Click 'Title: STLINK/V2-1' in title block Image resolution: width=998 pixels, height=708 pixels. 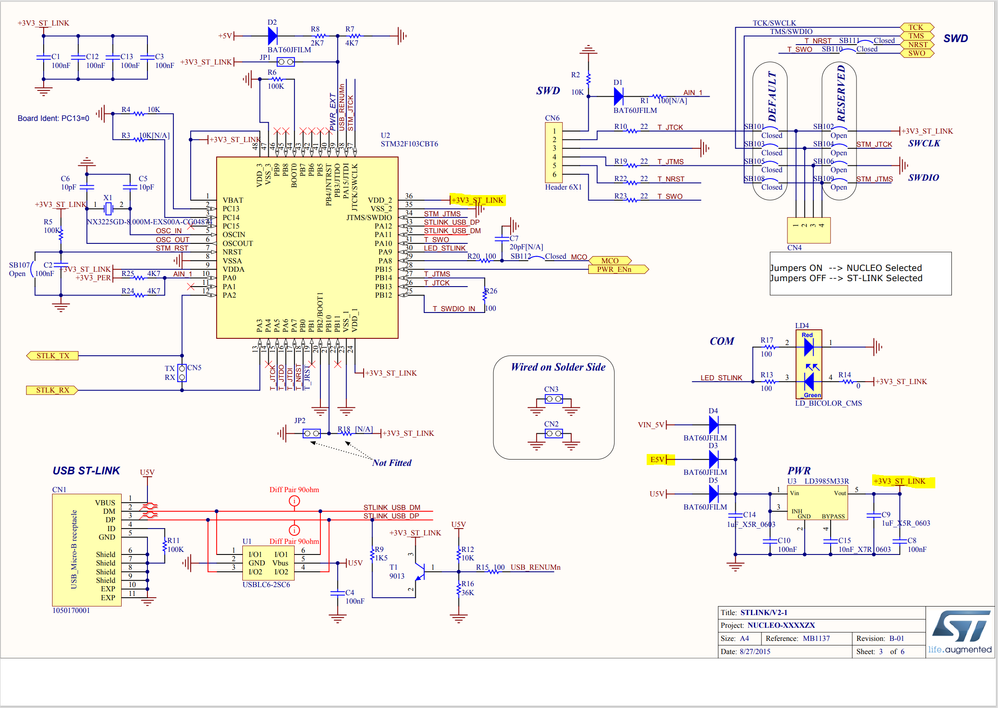coord(754,612)
